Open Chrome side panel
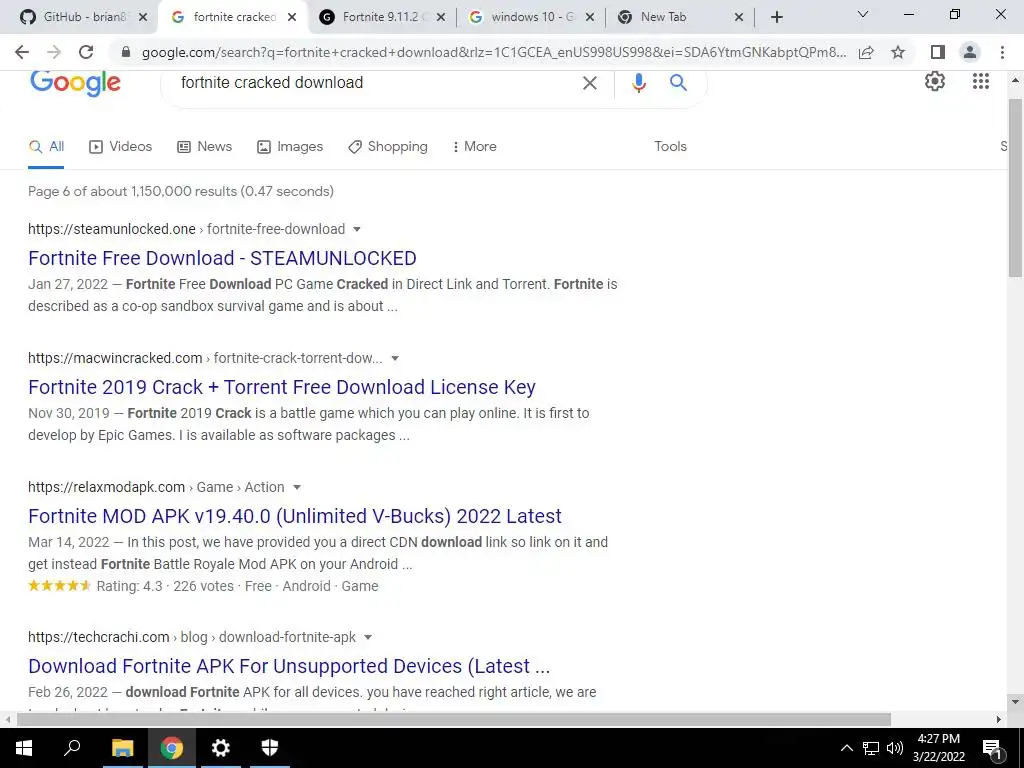Screen dimensions: 1024x768 (938, 52)
